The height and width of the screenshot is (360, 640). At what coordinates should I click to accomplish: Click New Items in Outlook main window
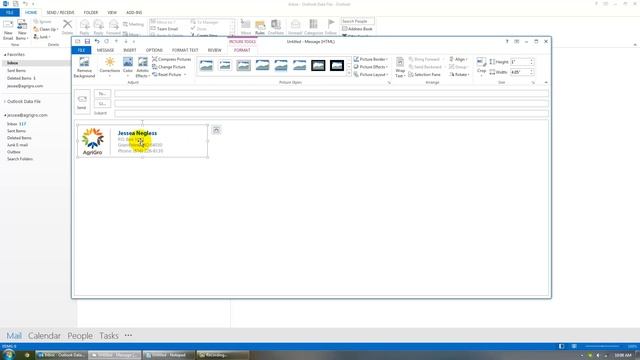(22, 29)
